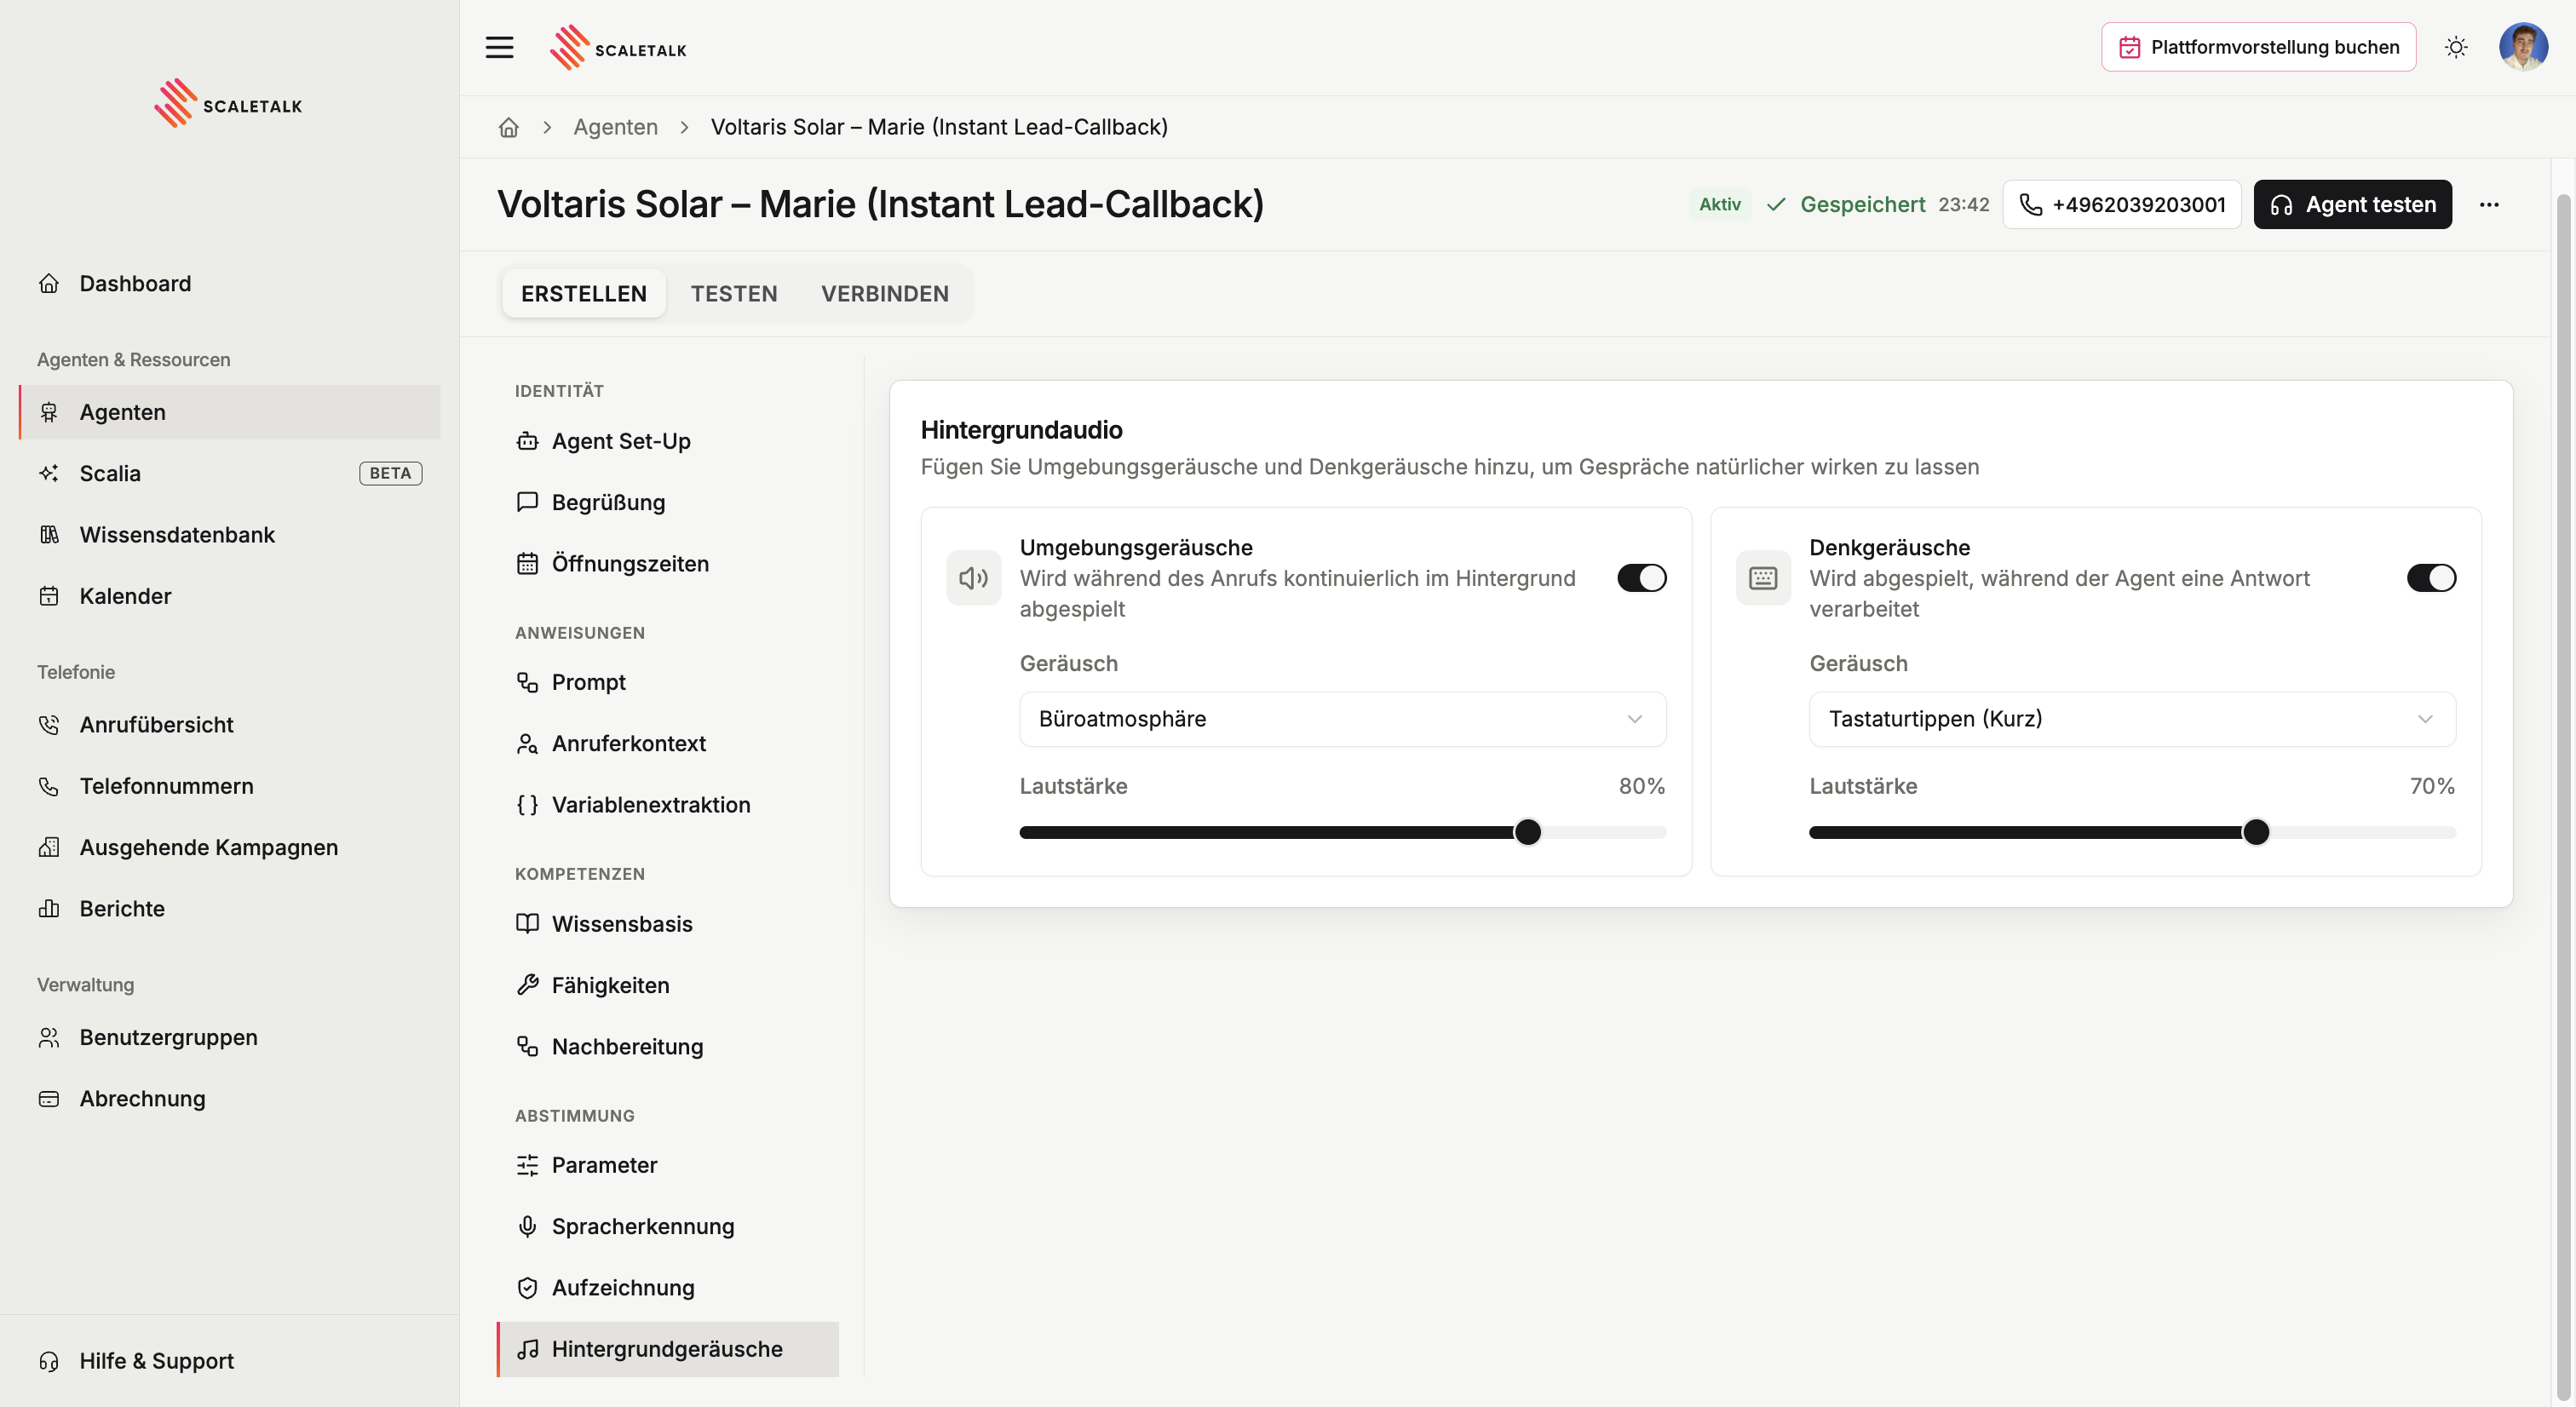Click the Scalia sparkle icon
This screenshot has width=2576, height=1407.
pyautogui.click(x=49, y=473)
